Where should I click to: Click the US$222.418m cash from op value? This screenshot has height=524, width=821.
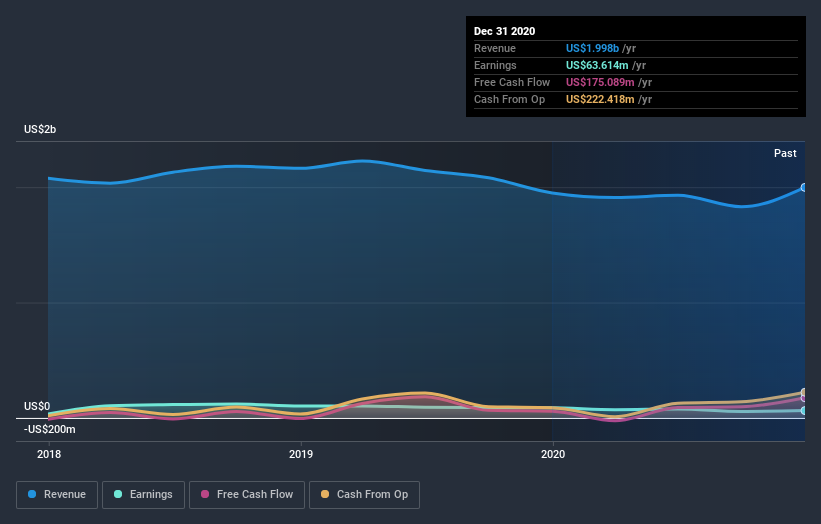point(600,99)
